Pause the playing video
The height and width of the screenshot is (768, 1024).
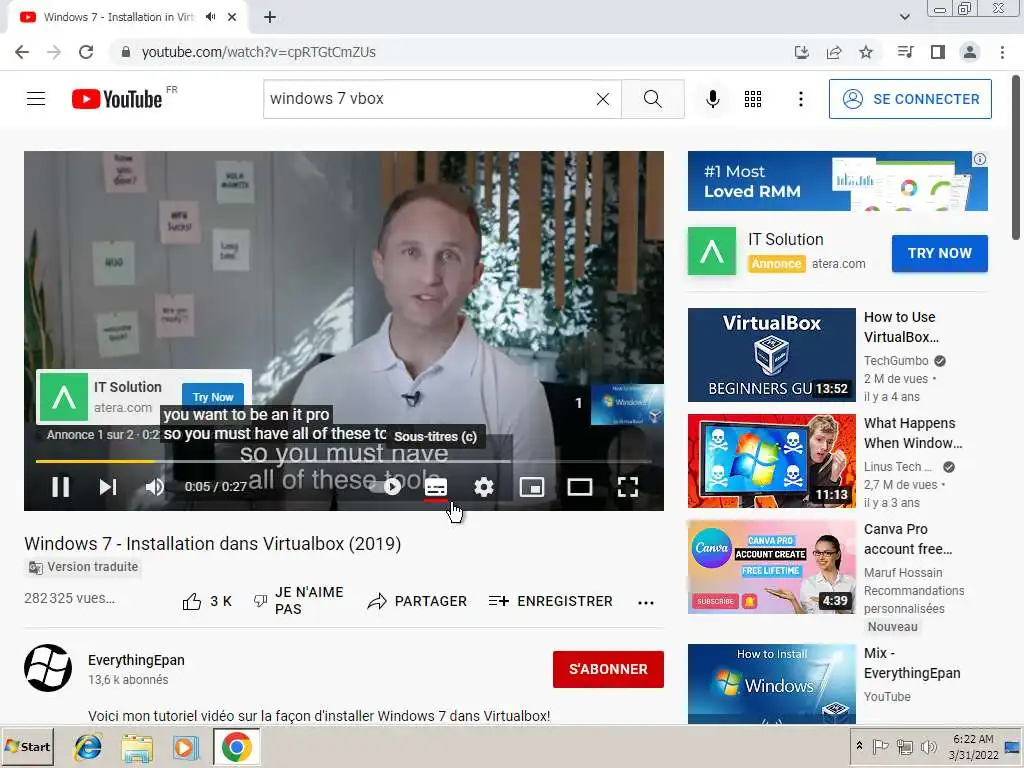(x=60, y=487)
